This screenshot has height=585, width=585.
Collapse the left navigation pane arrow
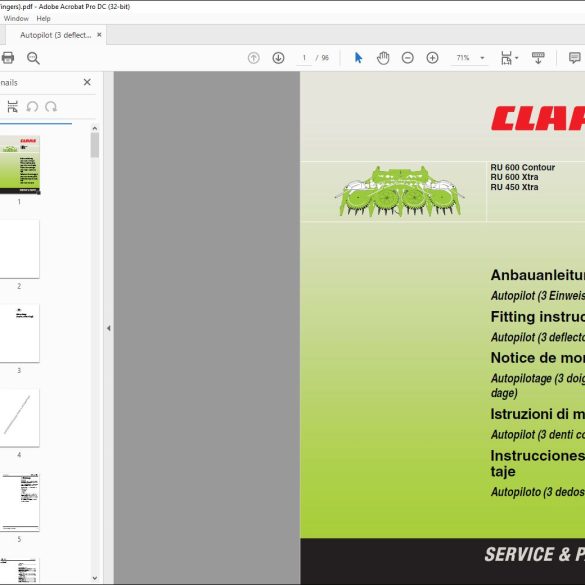[109, 328]
